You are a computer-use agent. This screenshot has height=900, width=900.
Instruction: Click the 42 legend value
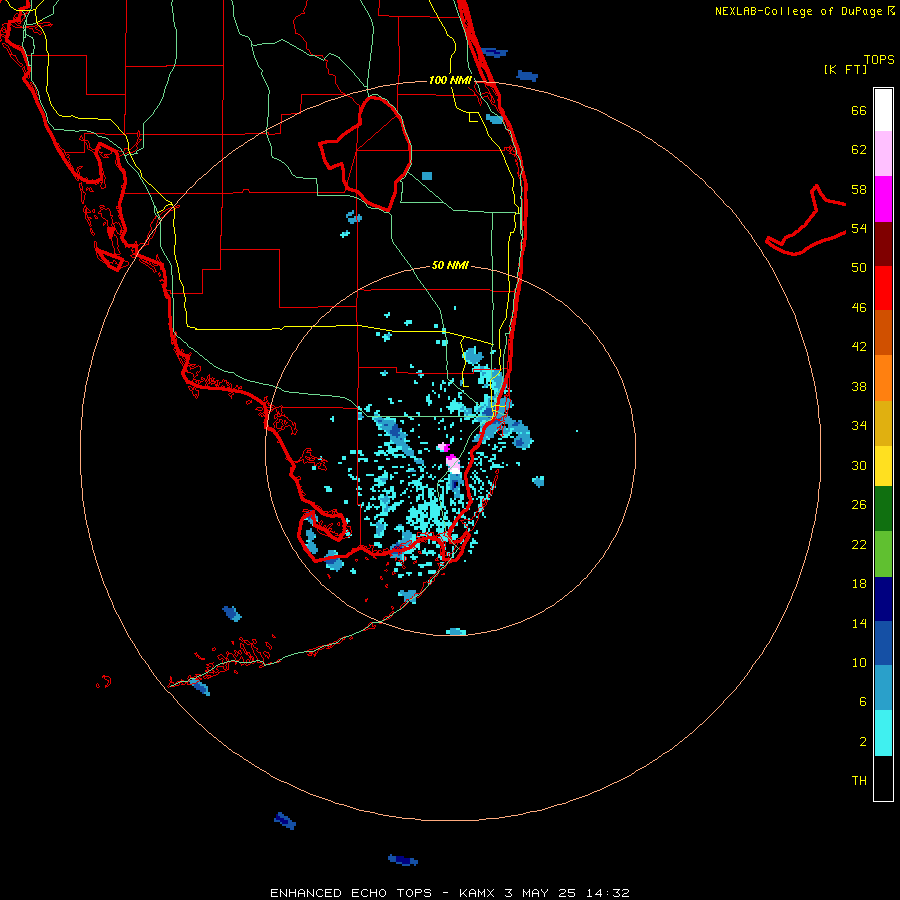[859, 347]
